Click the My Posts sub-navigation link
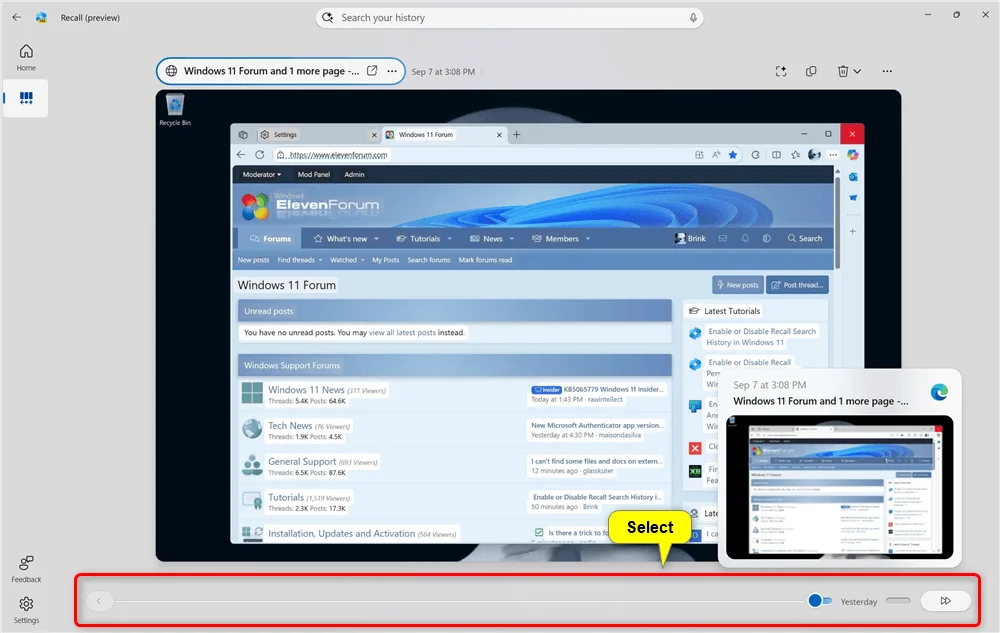The width and height of the screenshot is (1000, 633). point(386,260)
